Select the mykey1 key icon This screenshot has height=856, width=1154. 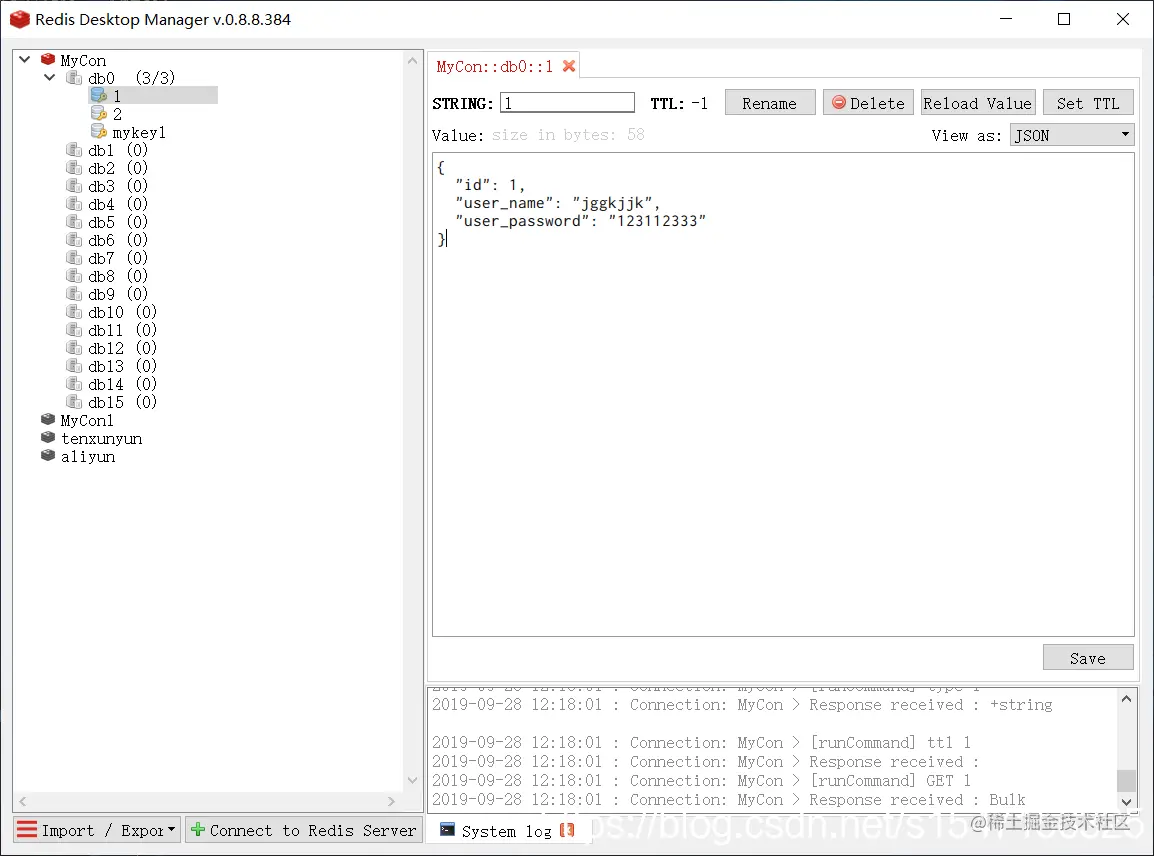click(x=98, y=131)
